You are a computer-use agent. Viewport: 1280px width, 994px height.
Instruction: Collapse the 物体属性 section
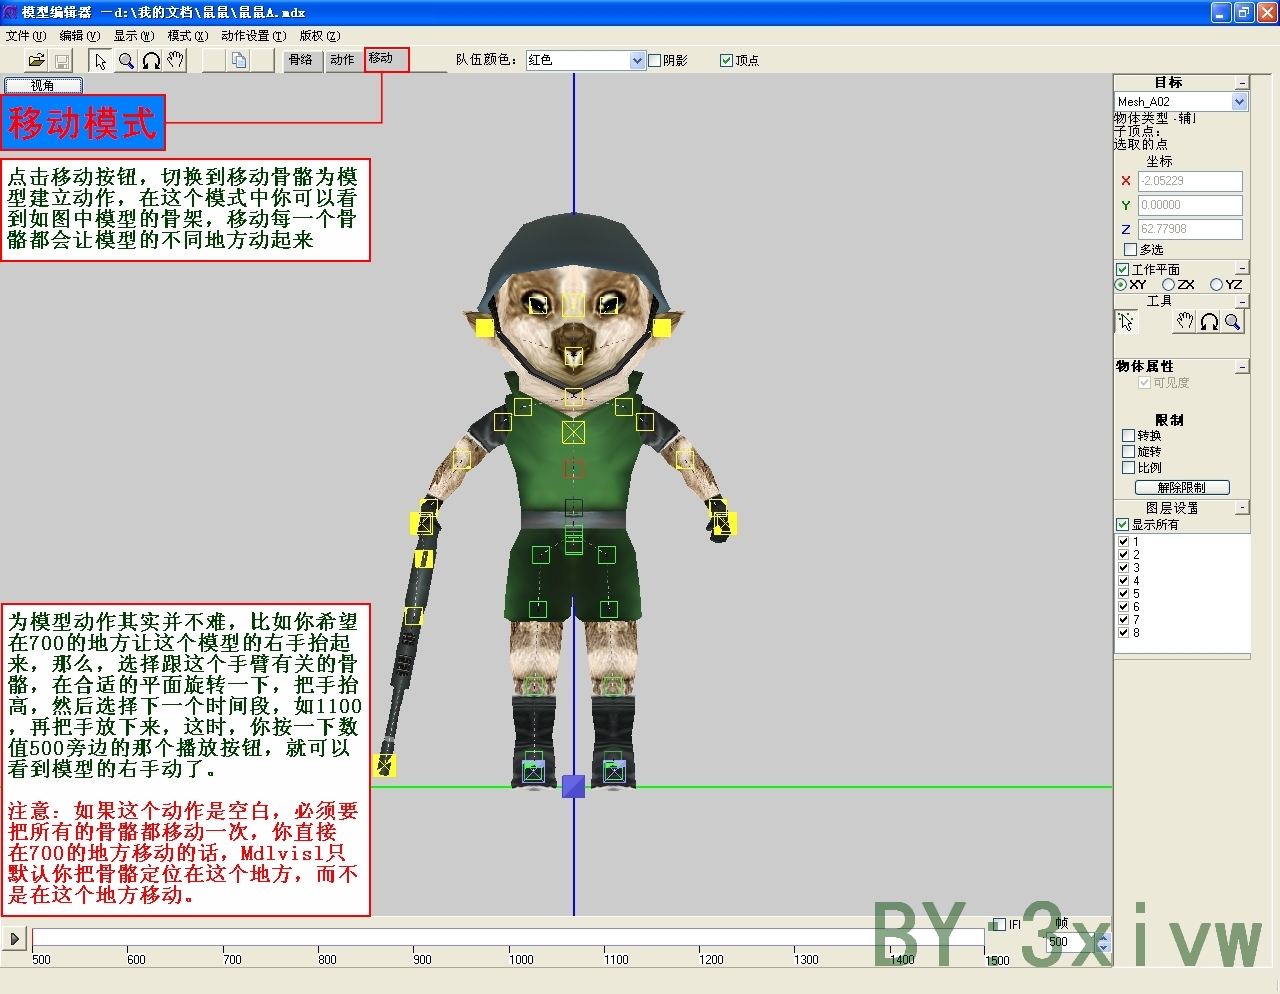click(1242, 367)
